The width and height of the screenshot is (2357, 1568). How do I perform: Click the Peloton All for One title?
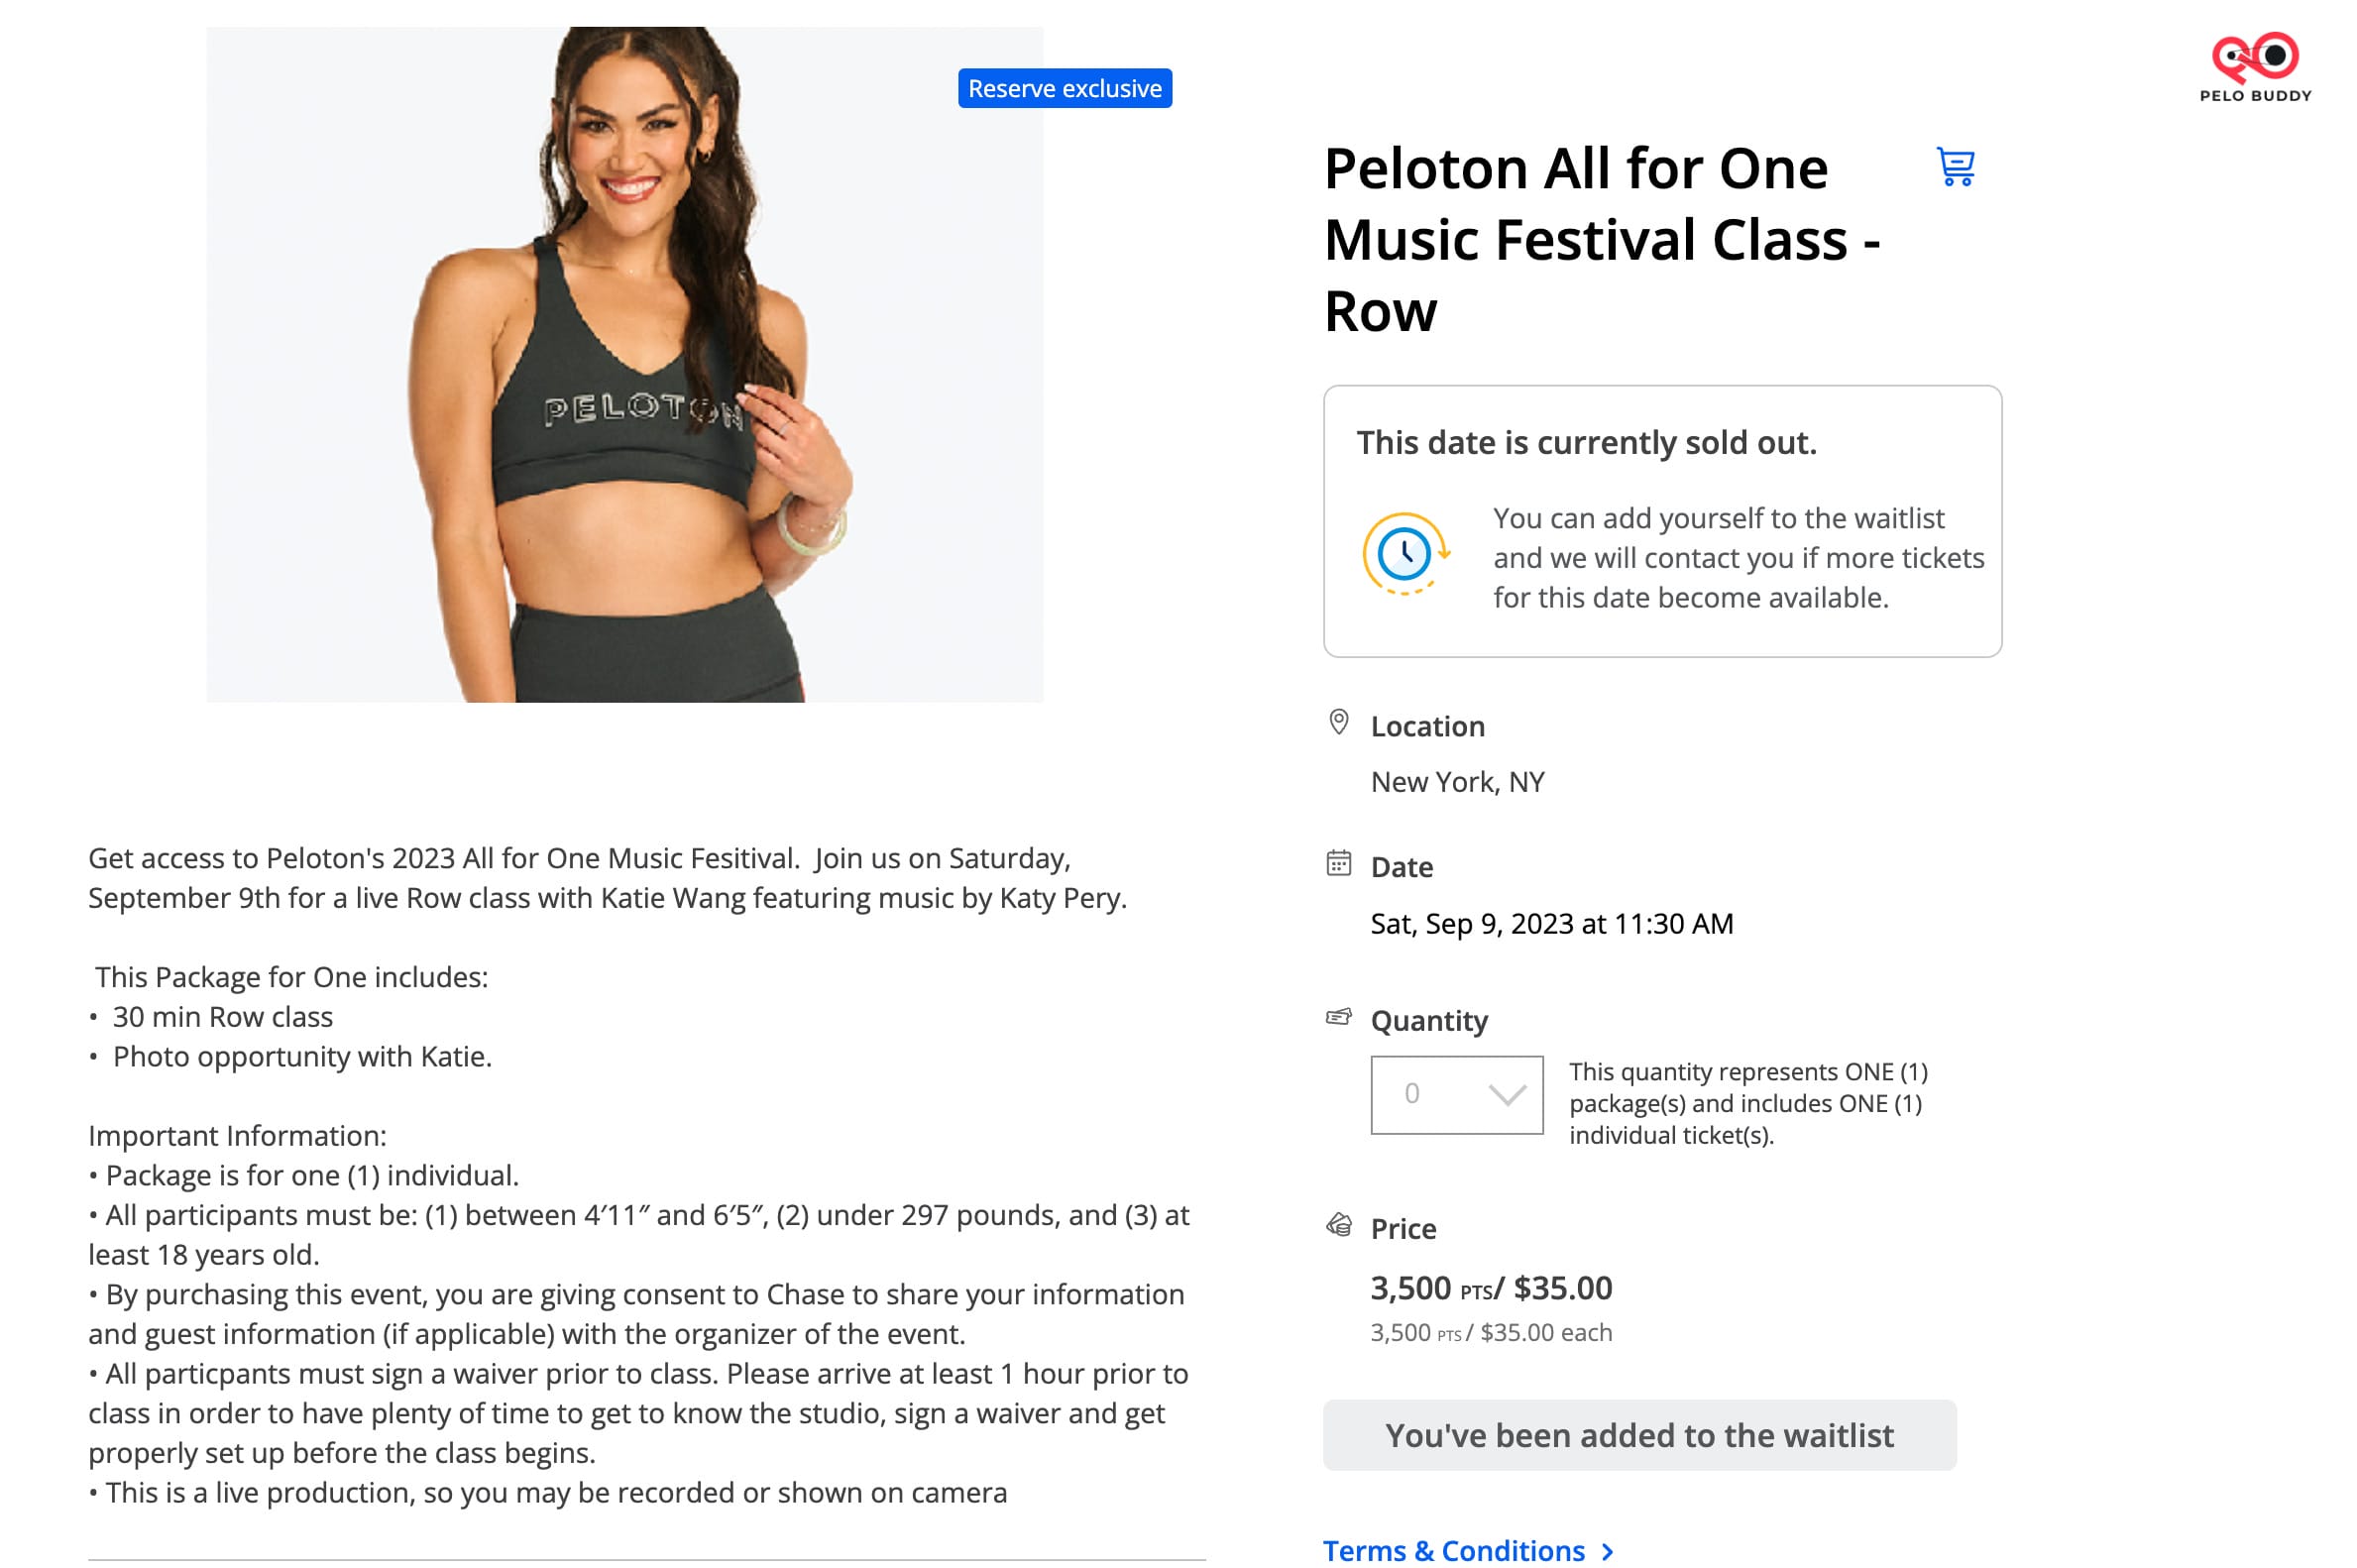(1600, 240)
